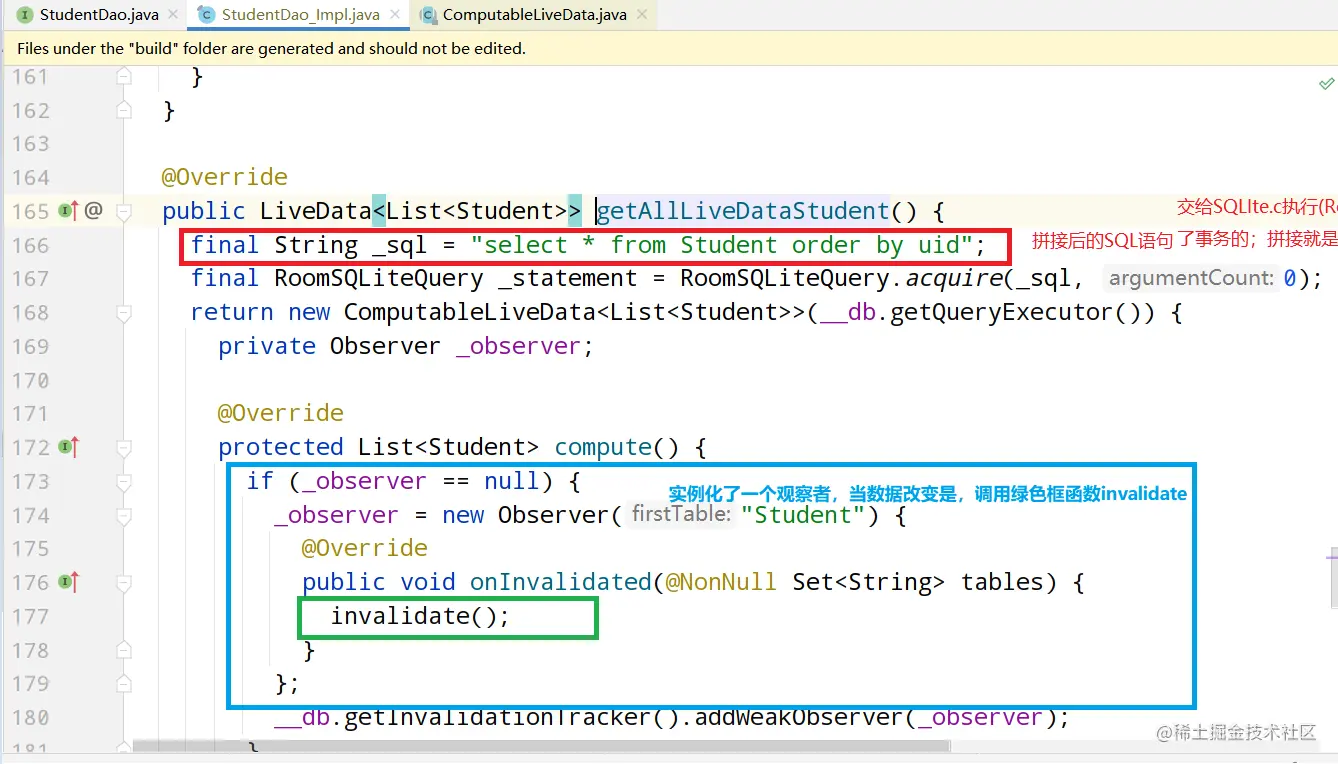Collapse the Observer fold marker on line 174
This screenshot has height=764, width=1338.
coord(123,515)
